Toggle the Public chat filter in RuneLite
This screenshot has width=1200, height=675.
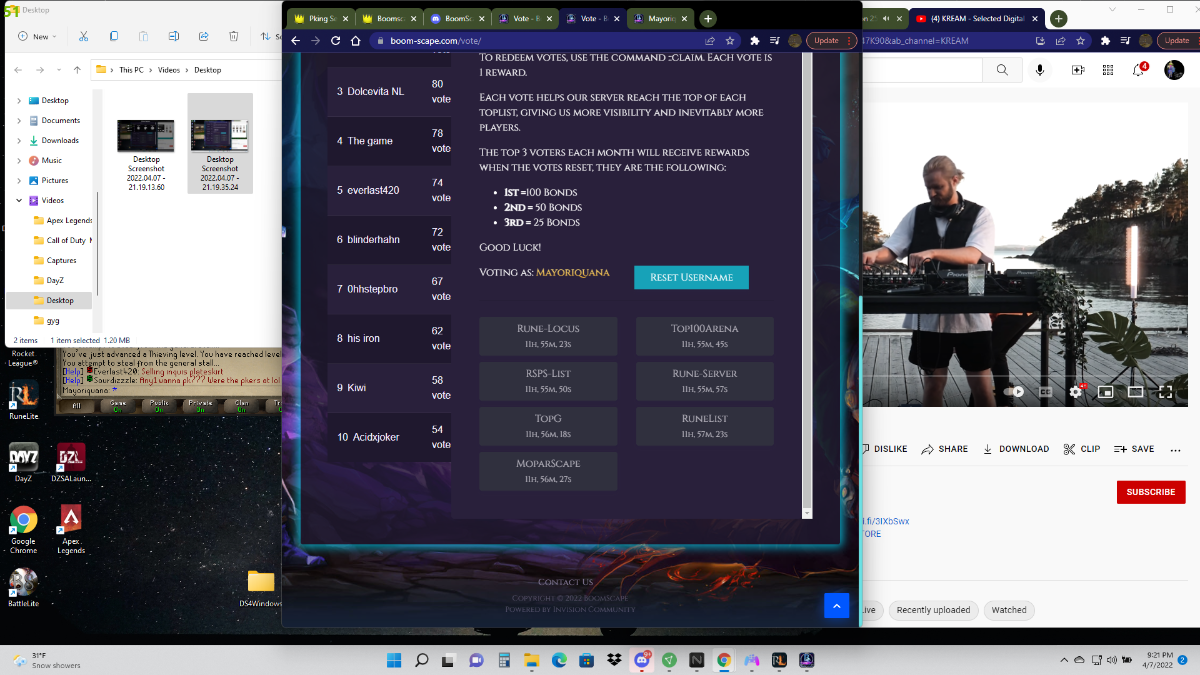coord(159,405)
